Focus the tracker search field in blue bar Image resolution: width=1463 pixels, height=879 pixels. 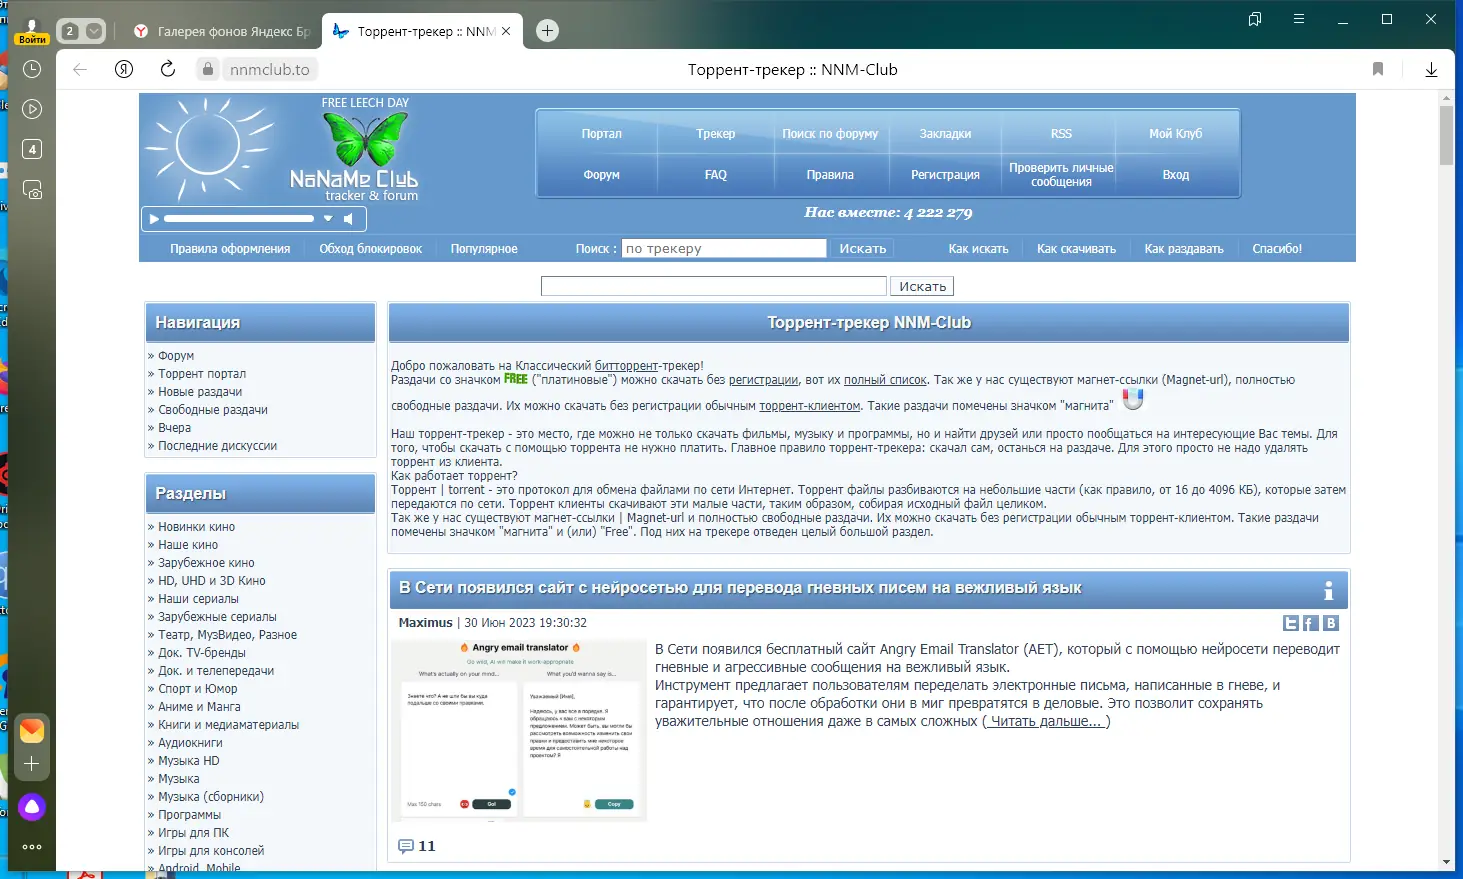(x=724, y=249)
